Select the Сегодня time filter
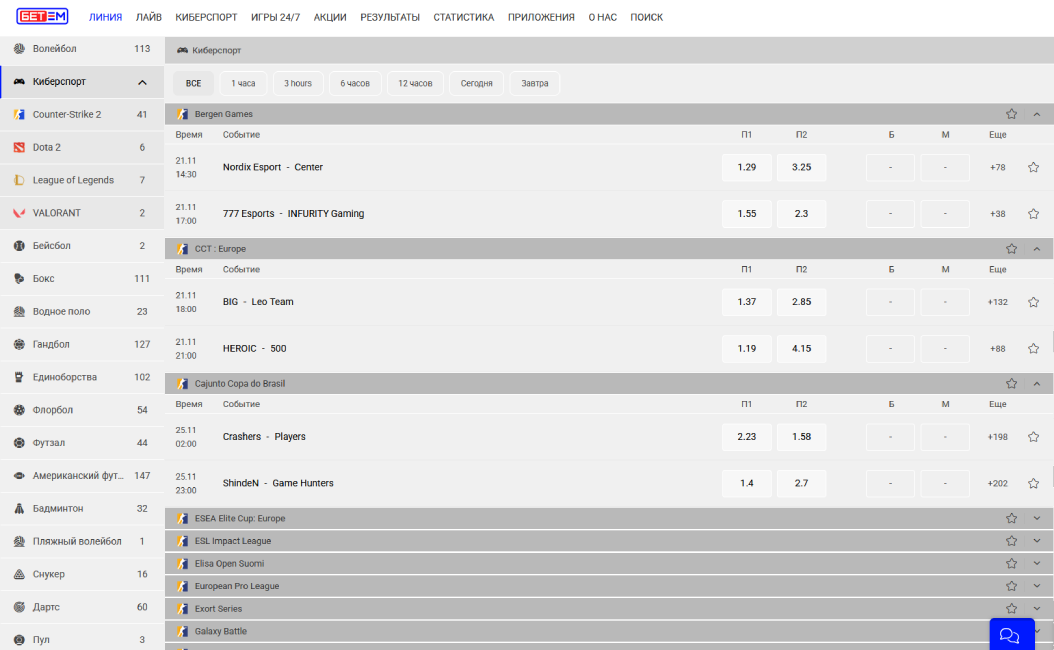The width and height of the screenshot is (1054, 650). 476,83
